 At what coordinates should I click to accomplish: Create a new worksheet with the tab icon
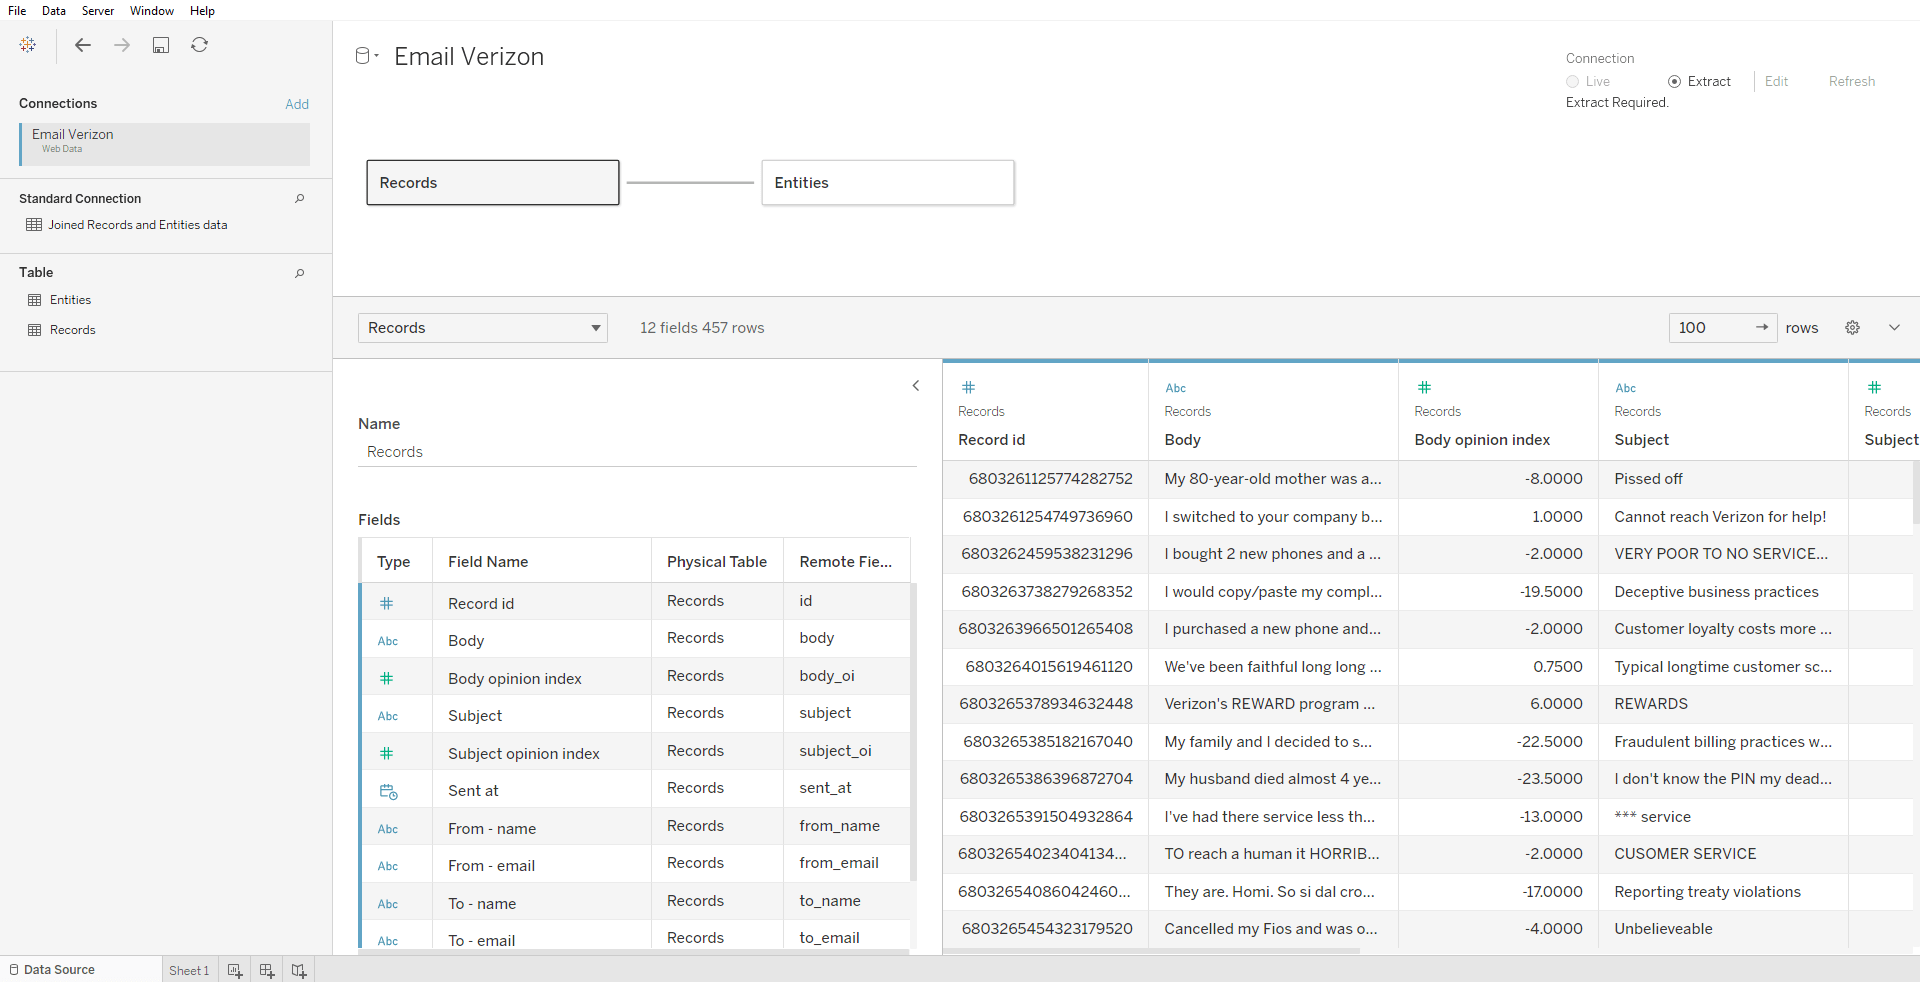(235, 970)
